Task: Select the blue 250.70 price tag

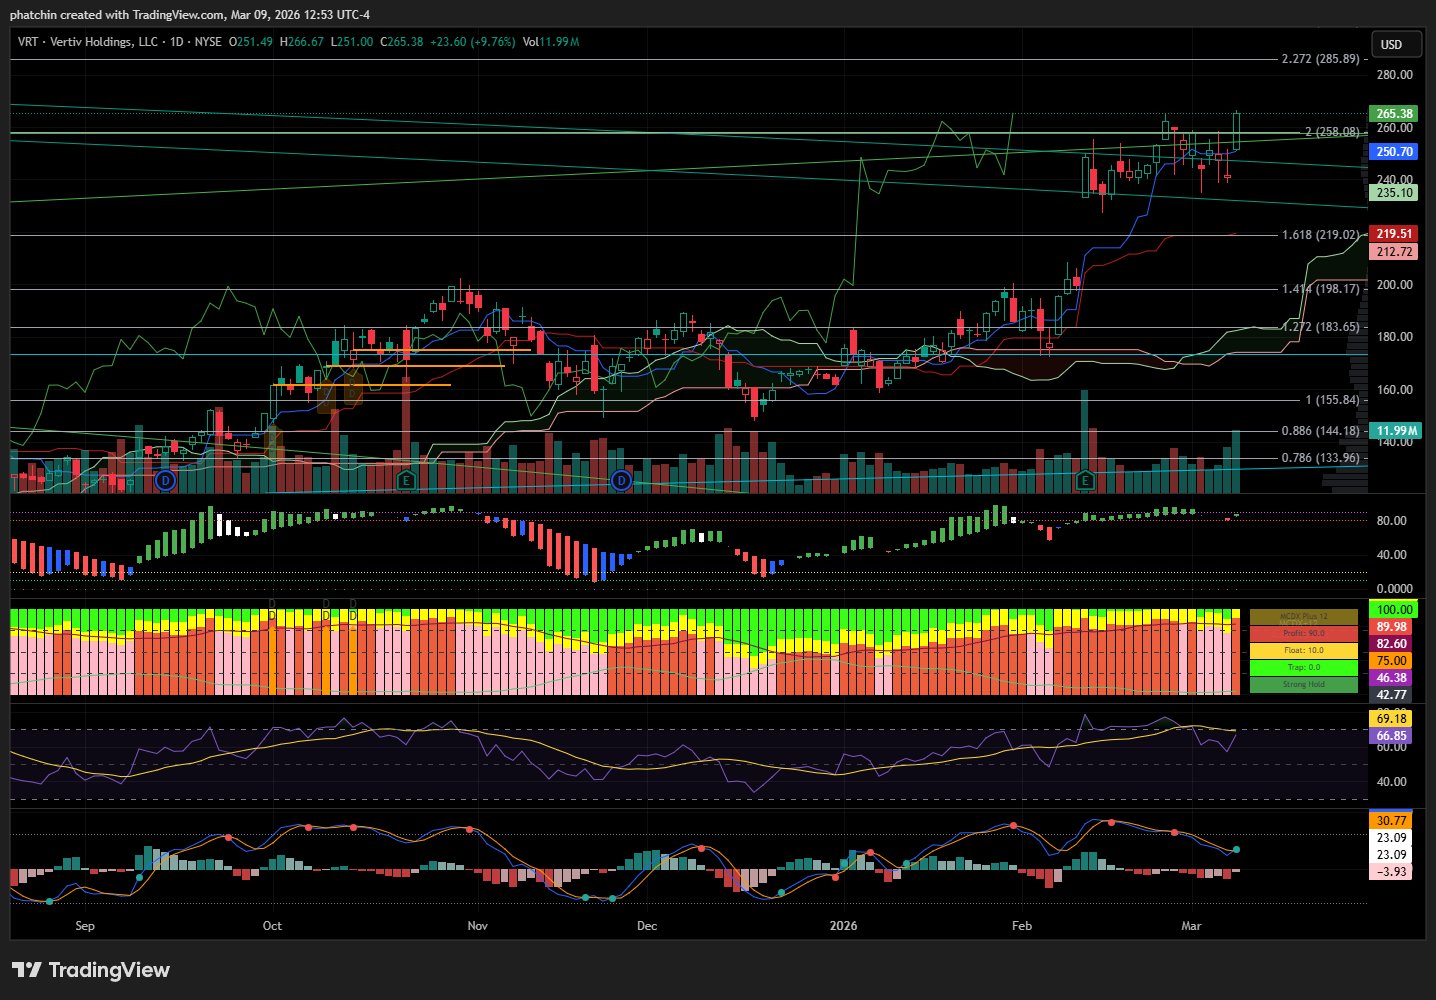Action: (x=1394, y=152)
